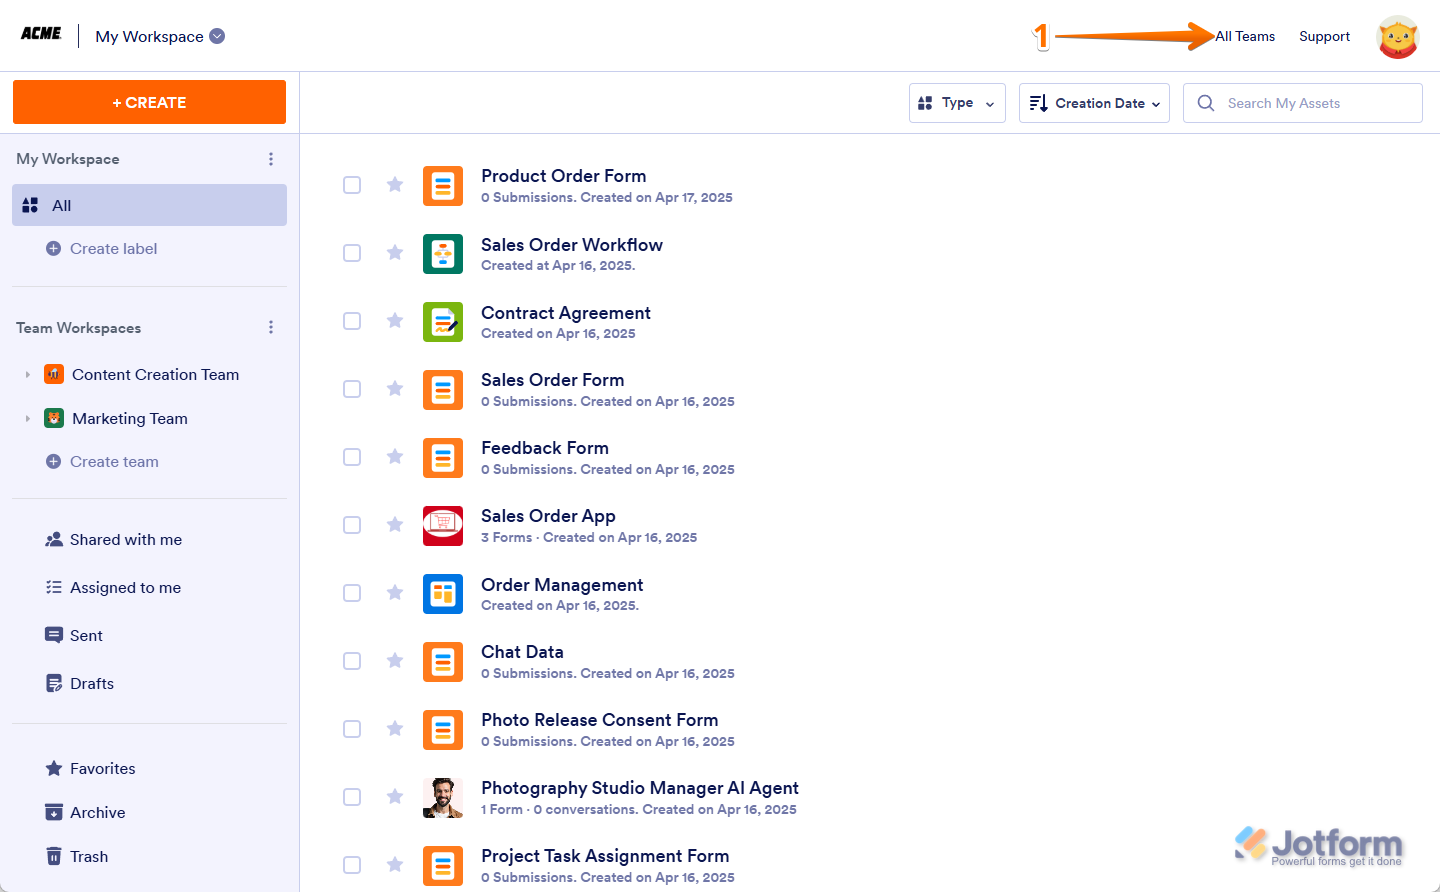The width and height of the screenshot is (1440, 892).
Task: Open My Workspace three-dot options menu
Action: (x=271, y=159)
